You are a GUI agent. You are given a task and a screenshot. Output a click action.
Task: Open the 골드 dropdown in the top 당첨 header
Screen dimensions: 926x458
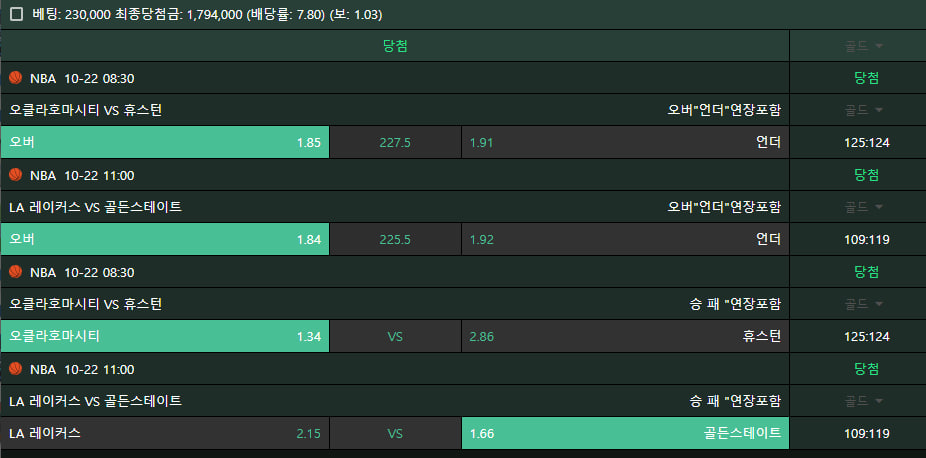(864, 46)
